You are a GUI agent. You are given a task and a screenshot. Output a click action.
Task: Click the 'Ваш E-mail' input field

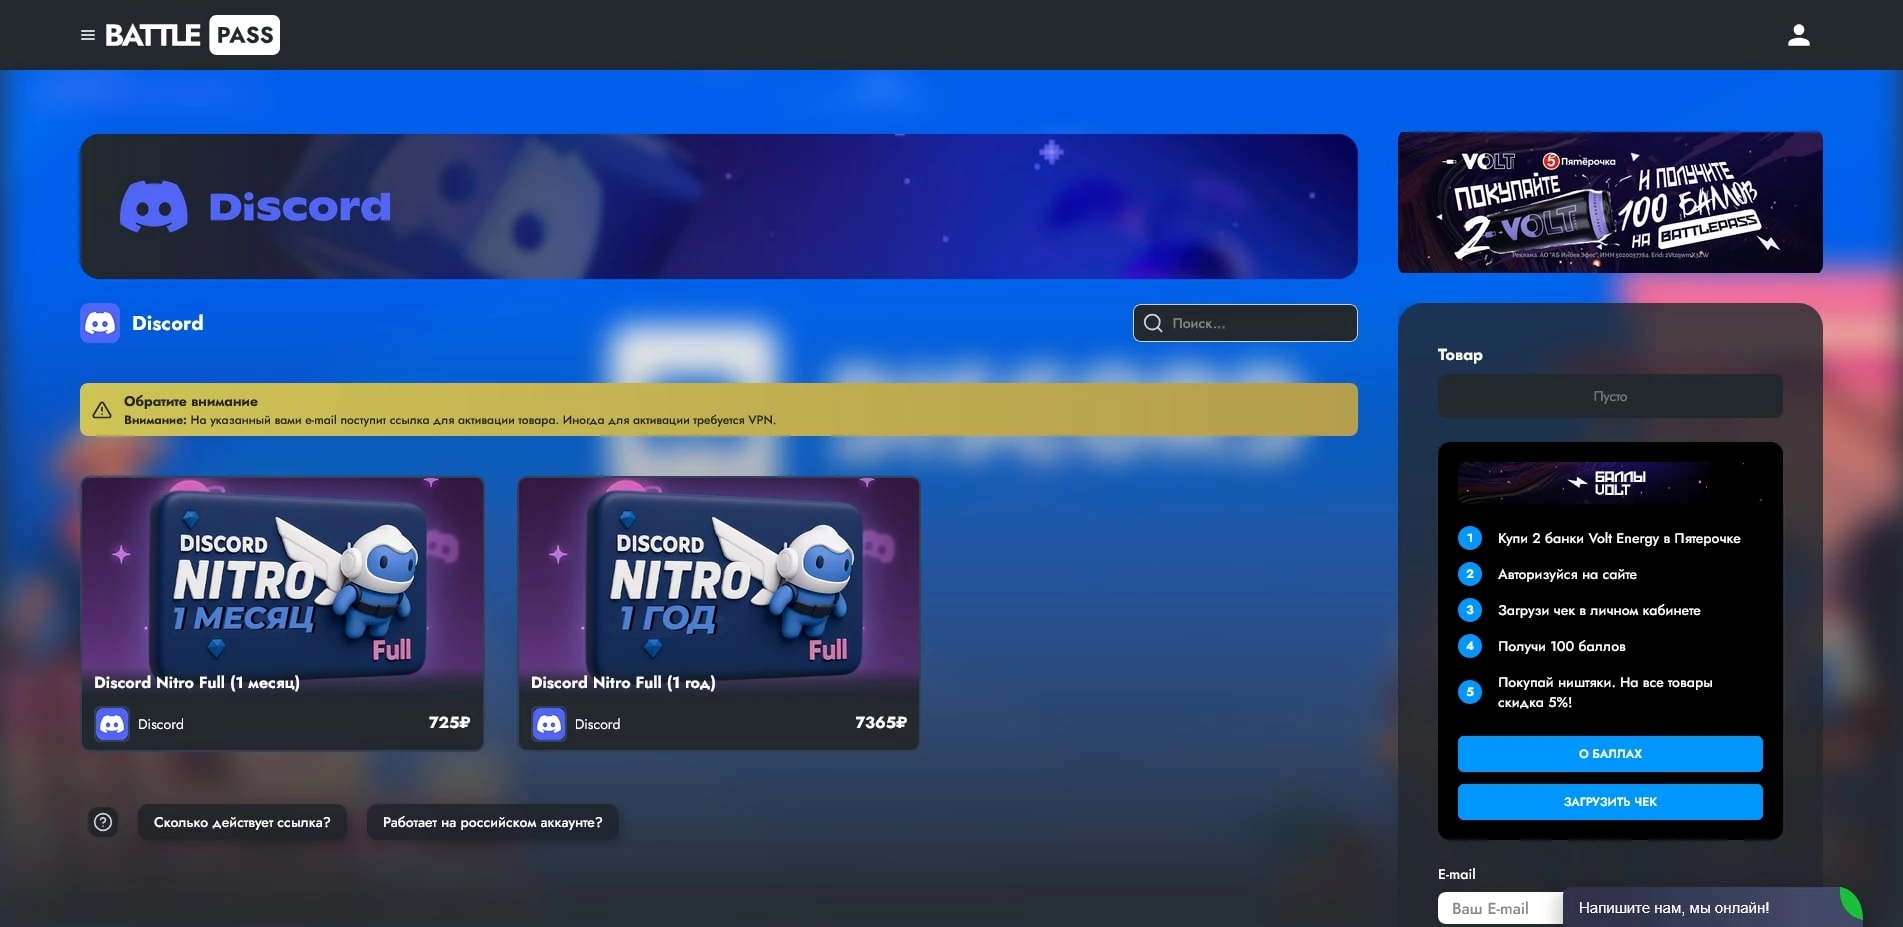click(x=1500, y=908)
